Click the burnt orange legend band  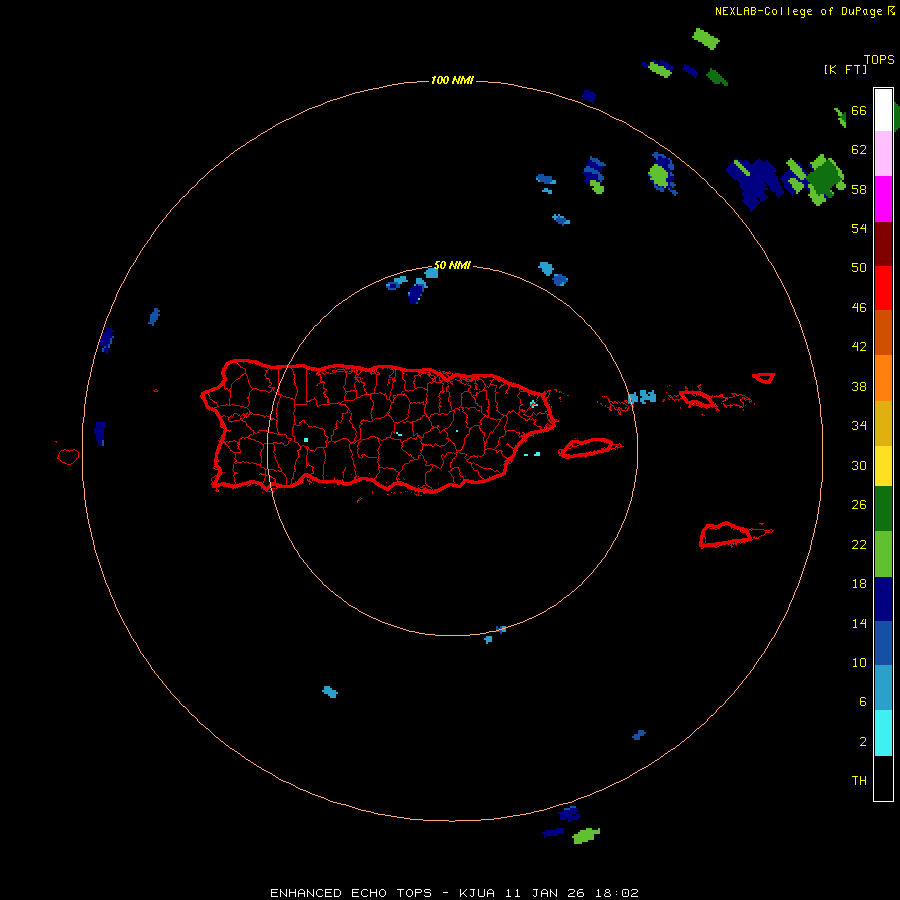point(883,333)
